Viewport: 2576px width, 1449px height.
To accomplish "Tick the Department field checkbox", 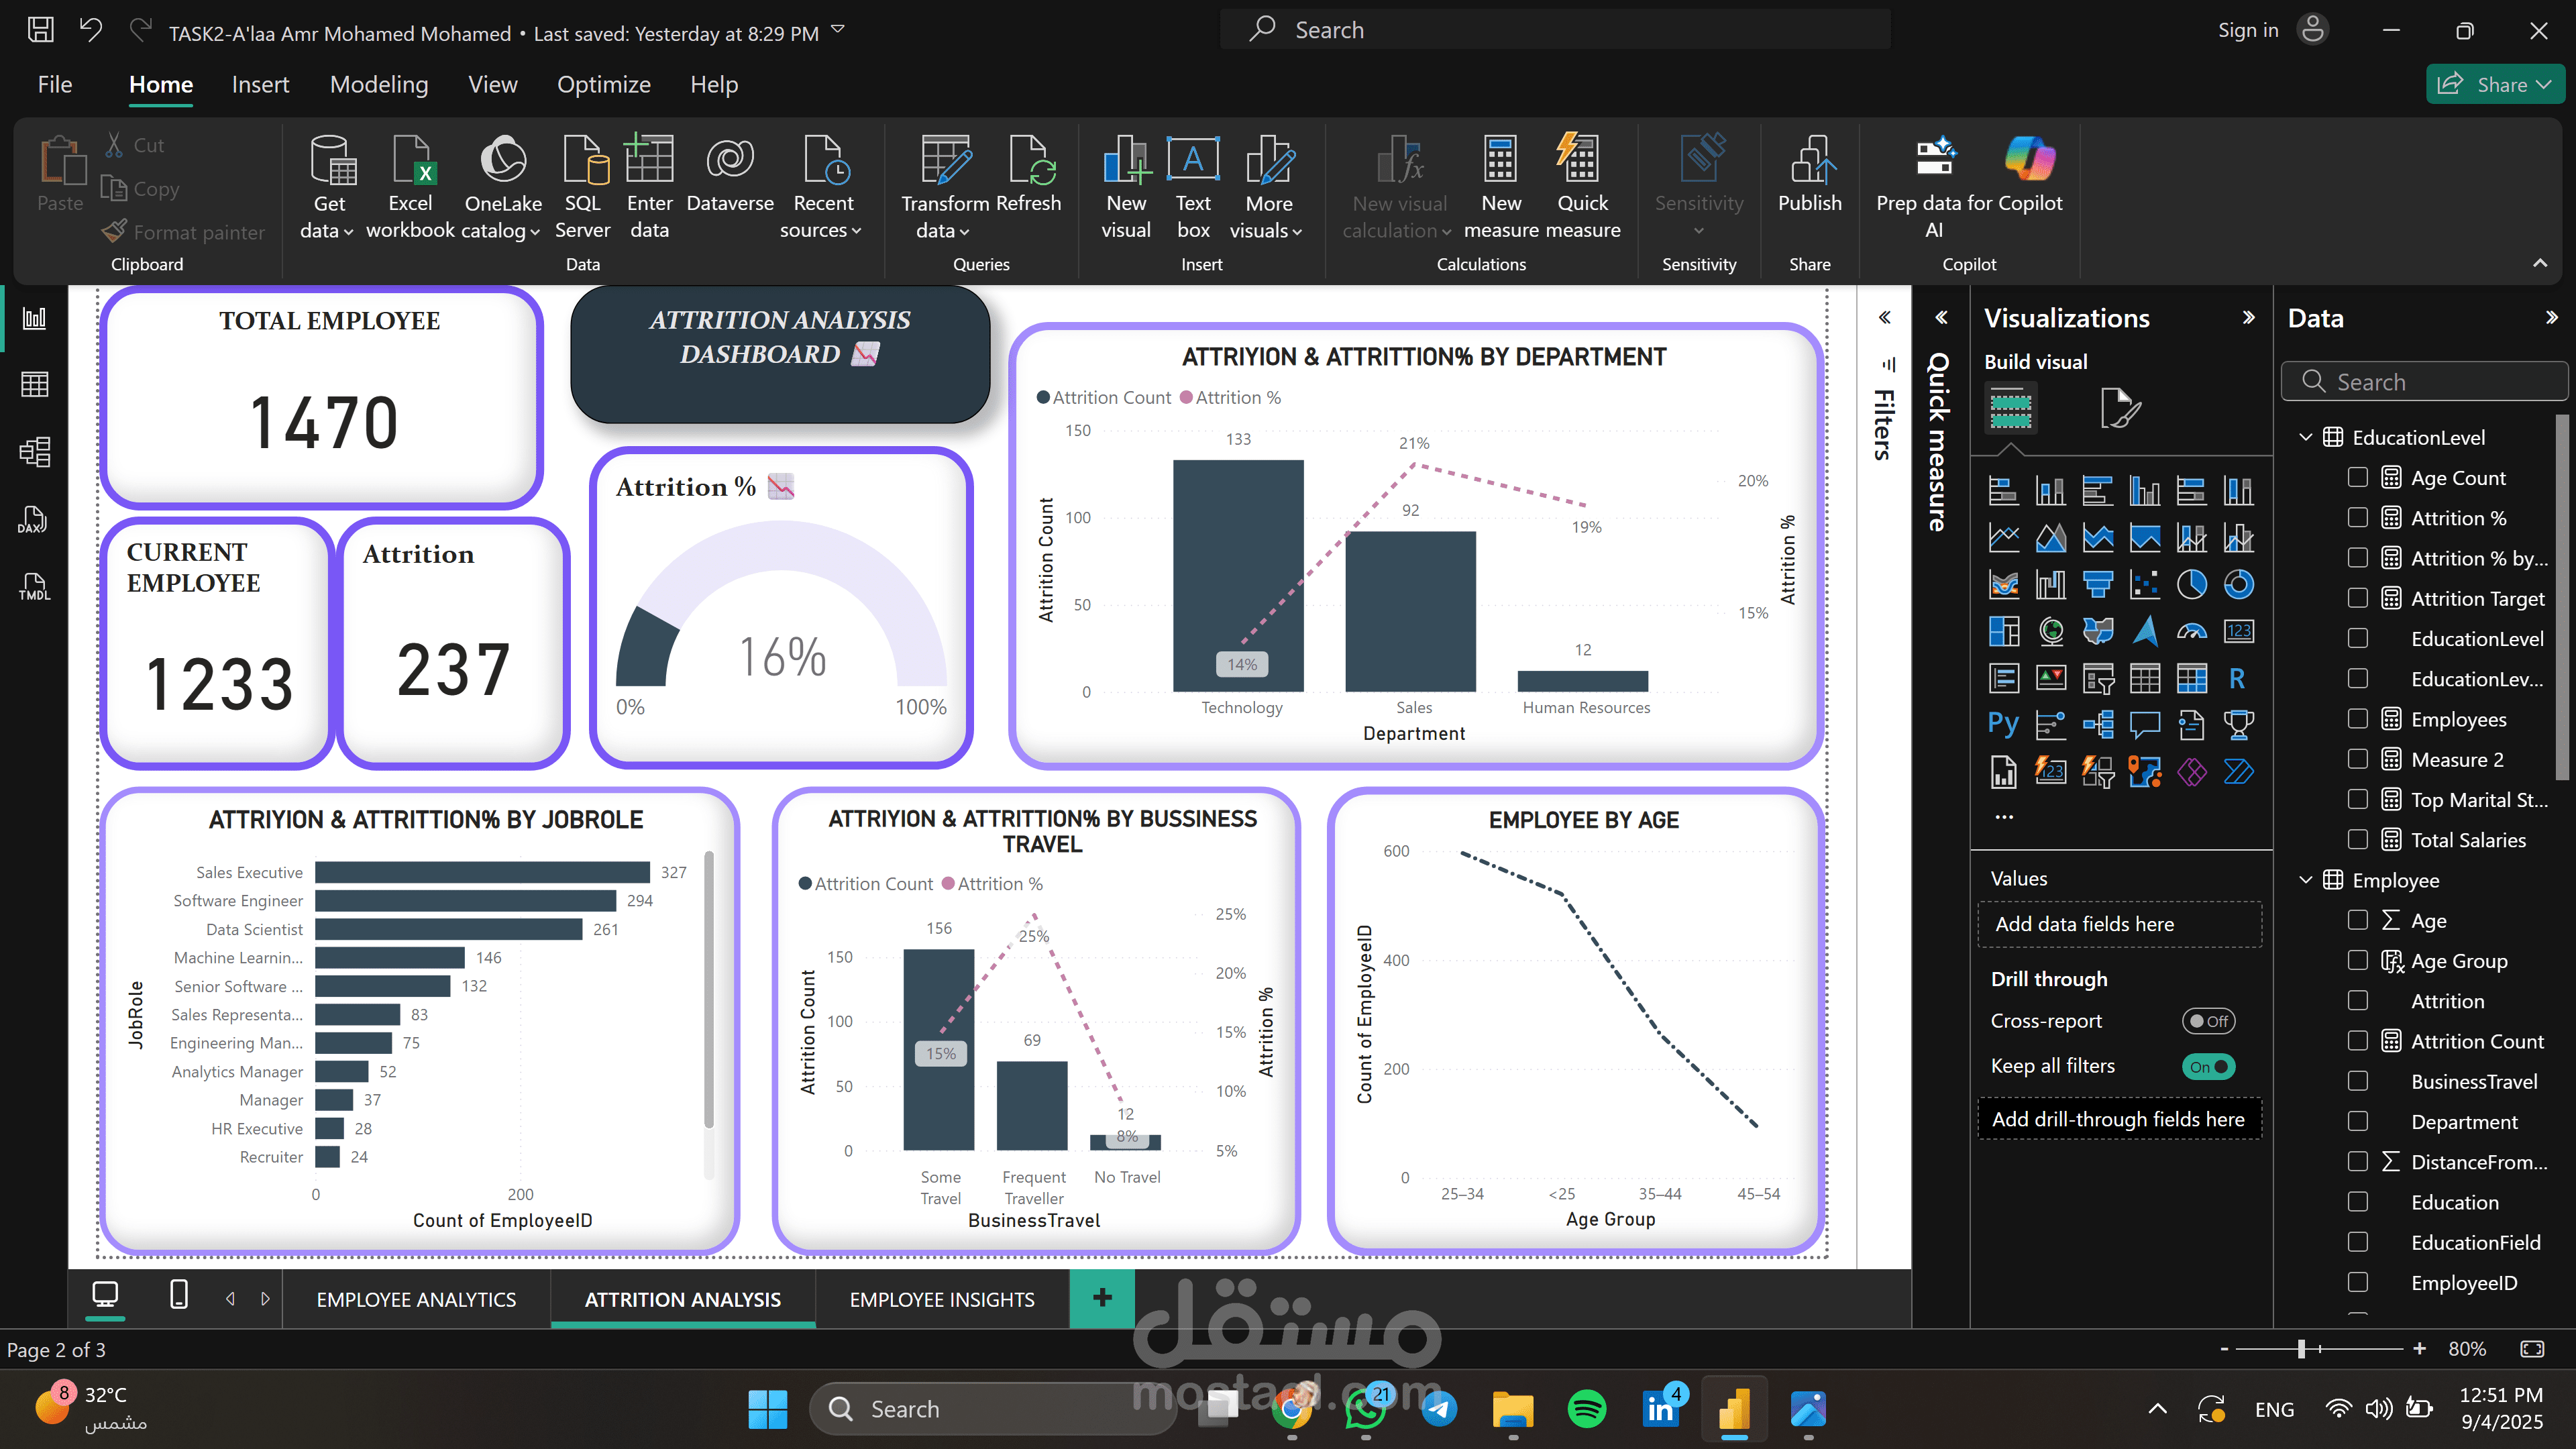I will point(2357,1122).
